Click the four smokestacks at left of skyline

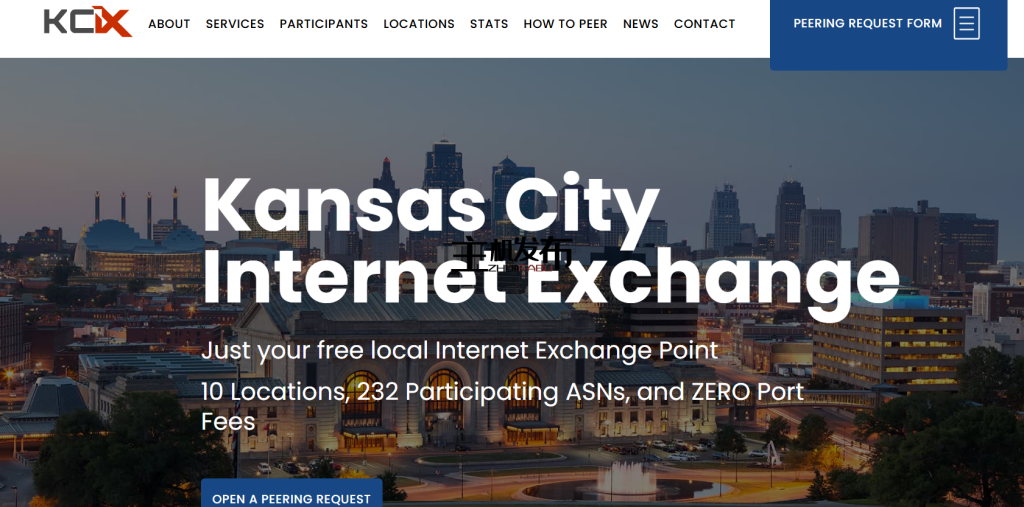[x=136, y=206]
